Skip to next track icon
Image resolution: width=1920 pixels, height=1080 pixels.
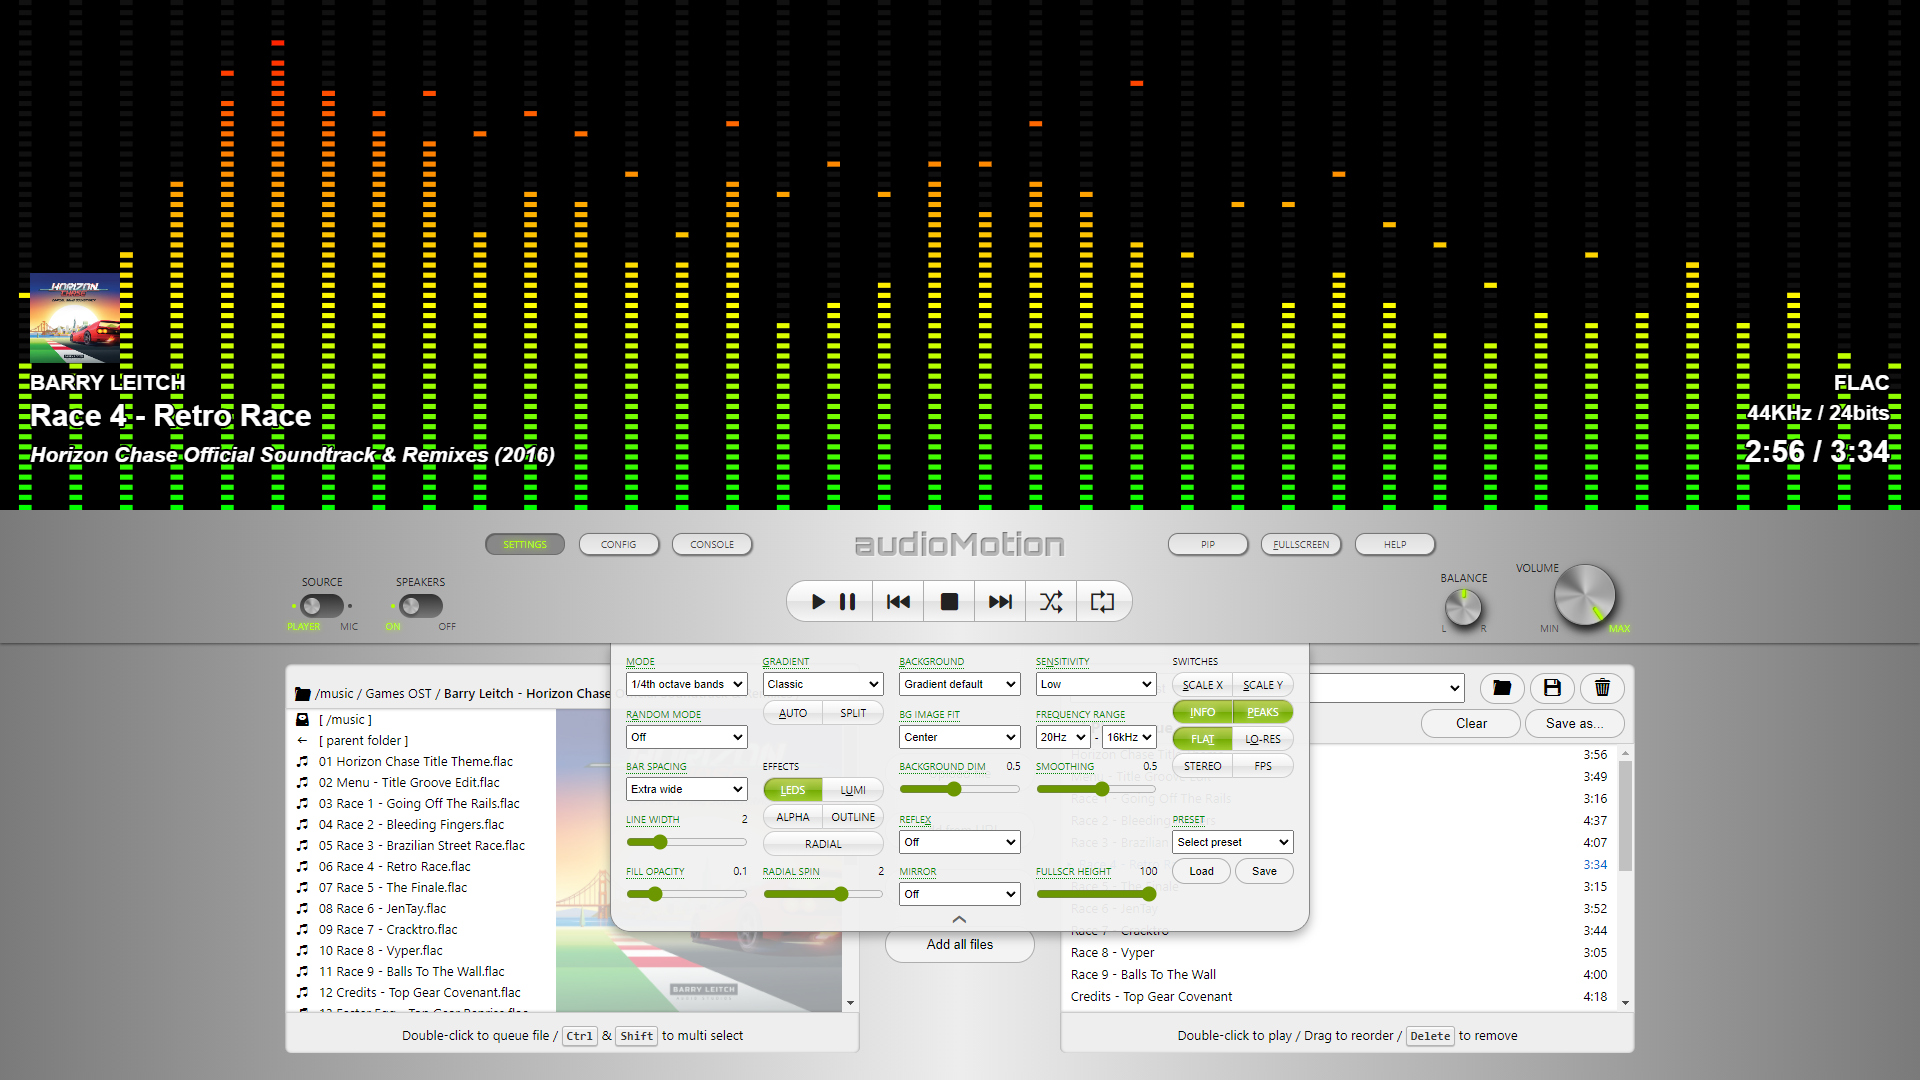coord(1000,602)
